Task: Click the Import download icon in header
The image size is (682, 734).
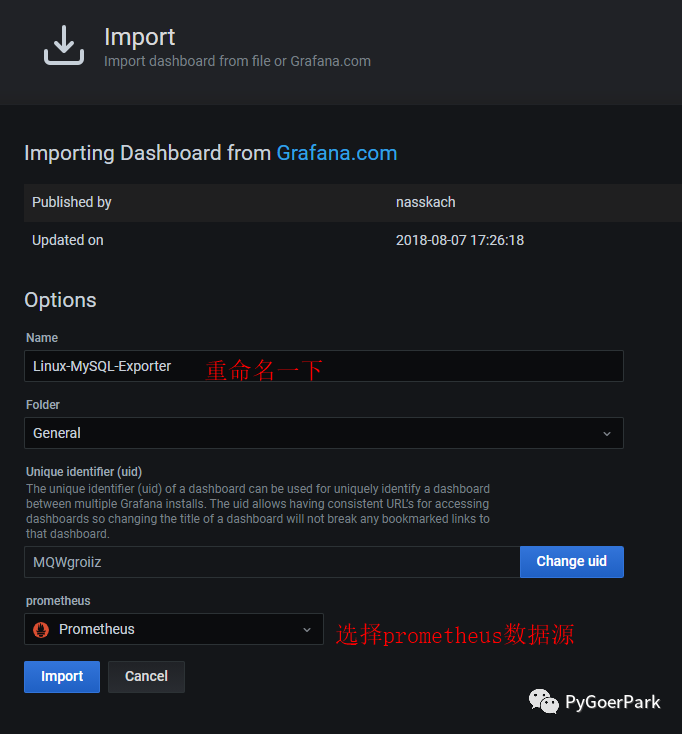Action: [64, 45]
